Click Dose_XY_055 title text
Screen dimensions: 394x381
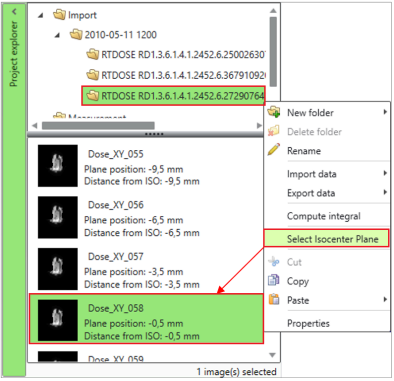click(x=116, y=154)
